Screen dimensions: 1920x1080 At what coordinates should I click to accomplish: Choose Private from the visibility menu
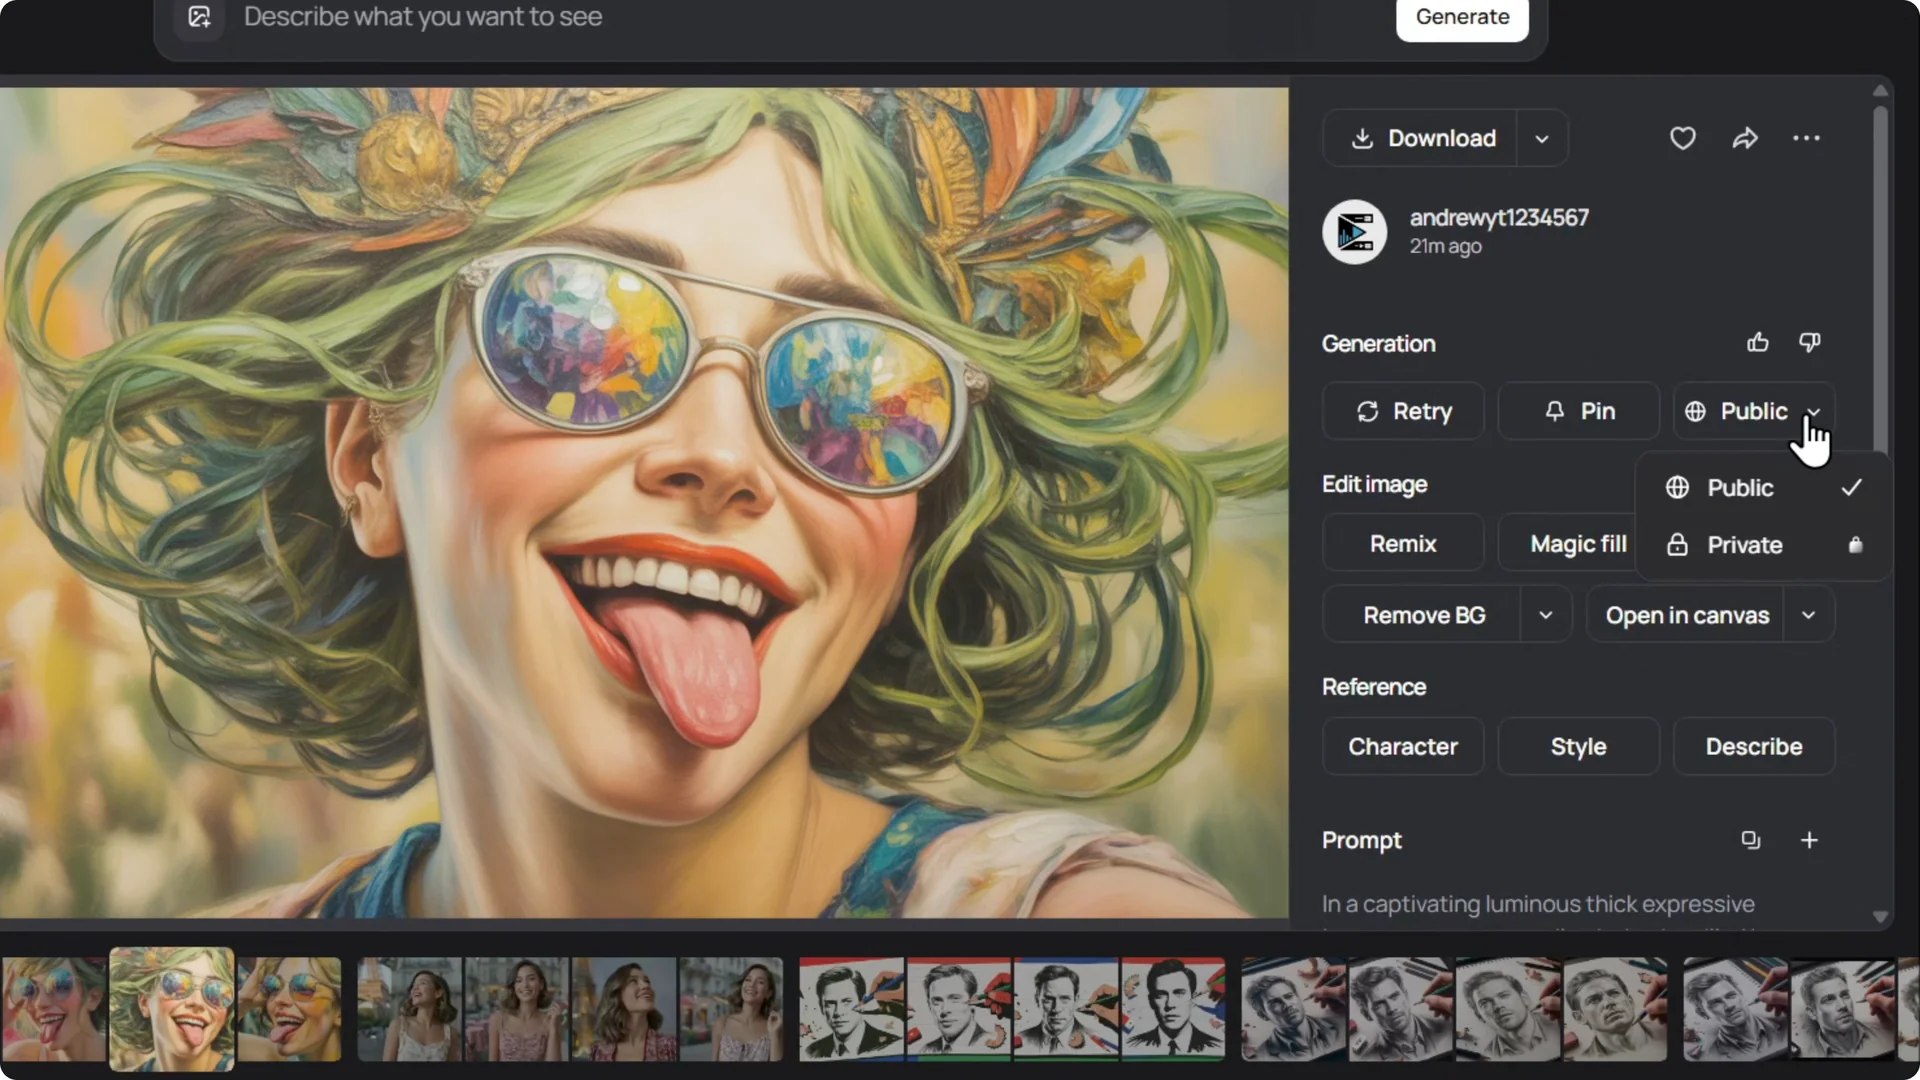click(1744, 545)
